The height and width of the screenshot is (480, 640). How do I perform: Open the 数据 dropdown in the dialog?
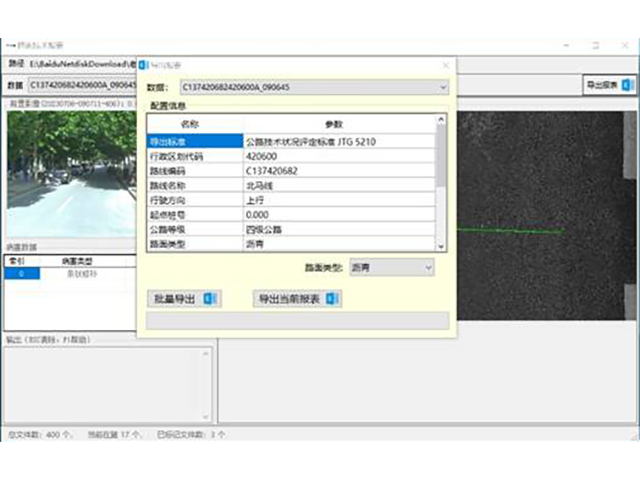click(x=443, y=88)
